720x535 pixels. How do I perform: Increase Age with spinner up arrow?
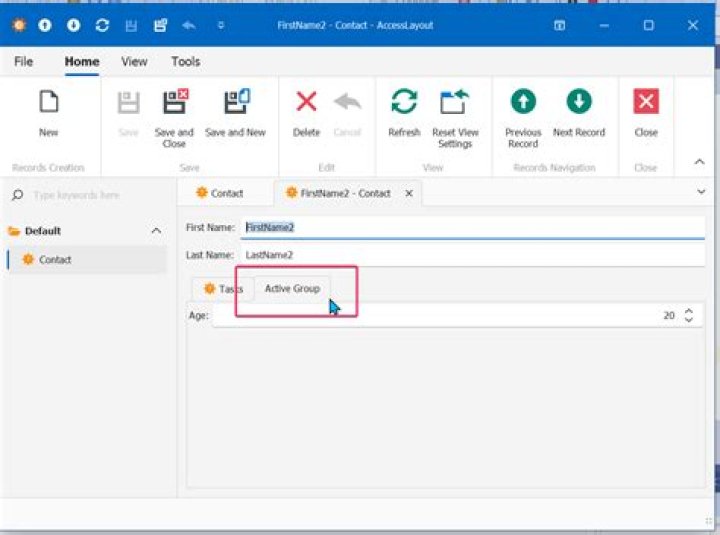click(x=689, y=311)
